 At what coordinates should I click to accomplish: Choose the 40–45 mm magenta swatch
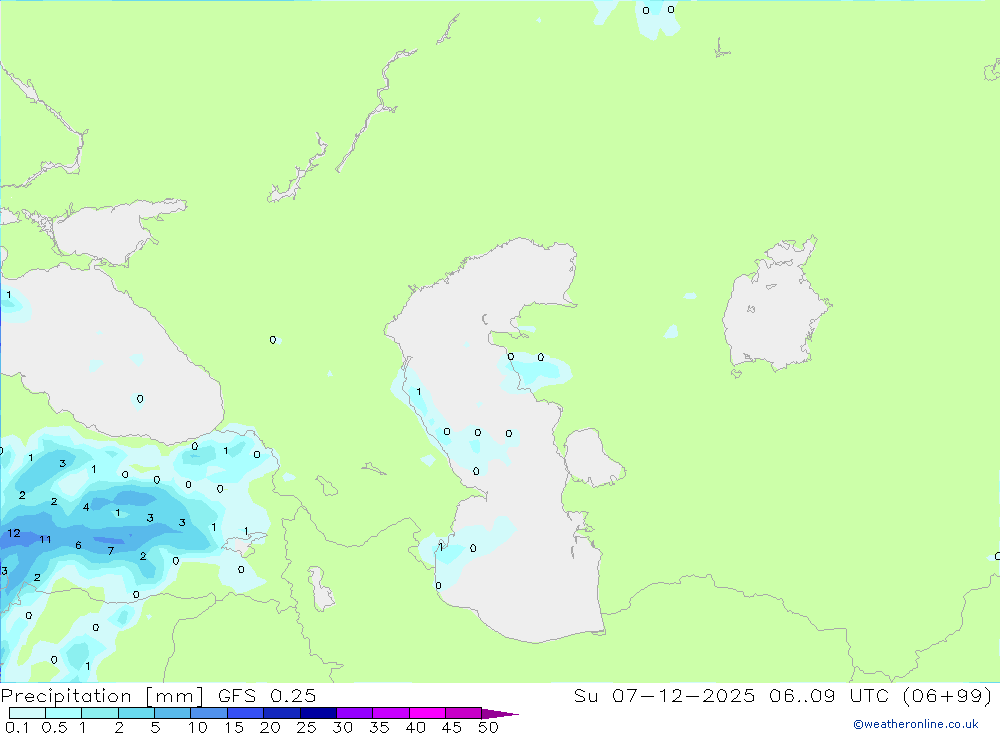point(427,713)
